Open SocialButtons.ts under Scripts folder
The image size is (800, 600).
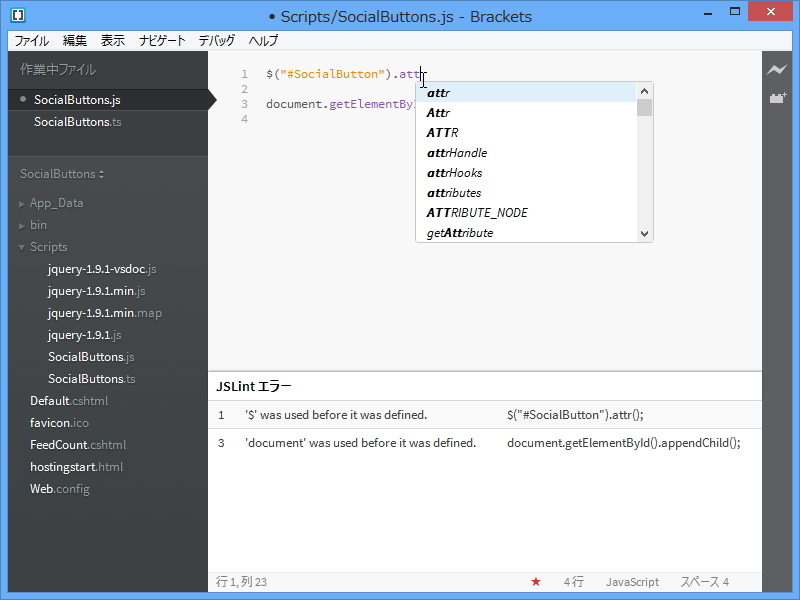92,379
